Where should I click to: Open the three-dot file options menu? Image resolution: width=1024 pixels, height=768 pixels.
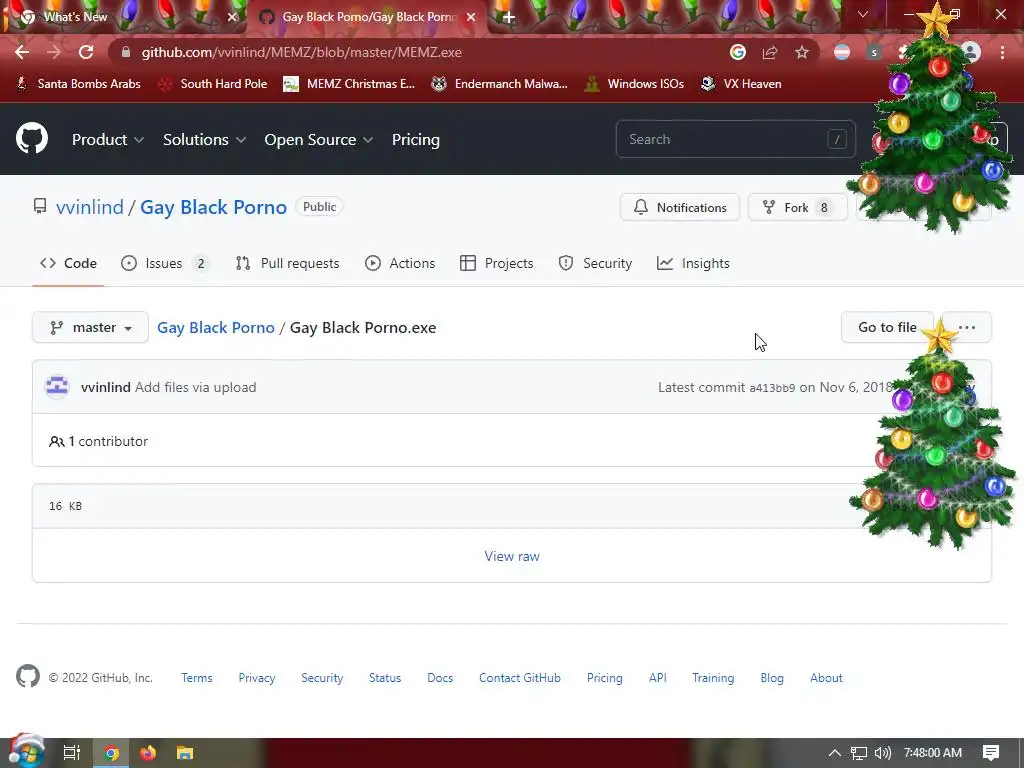(967, 327)
